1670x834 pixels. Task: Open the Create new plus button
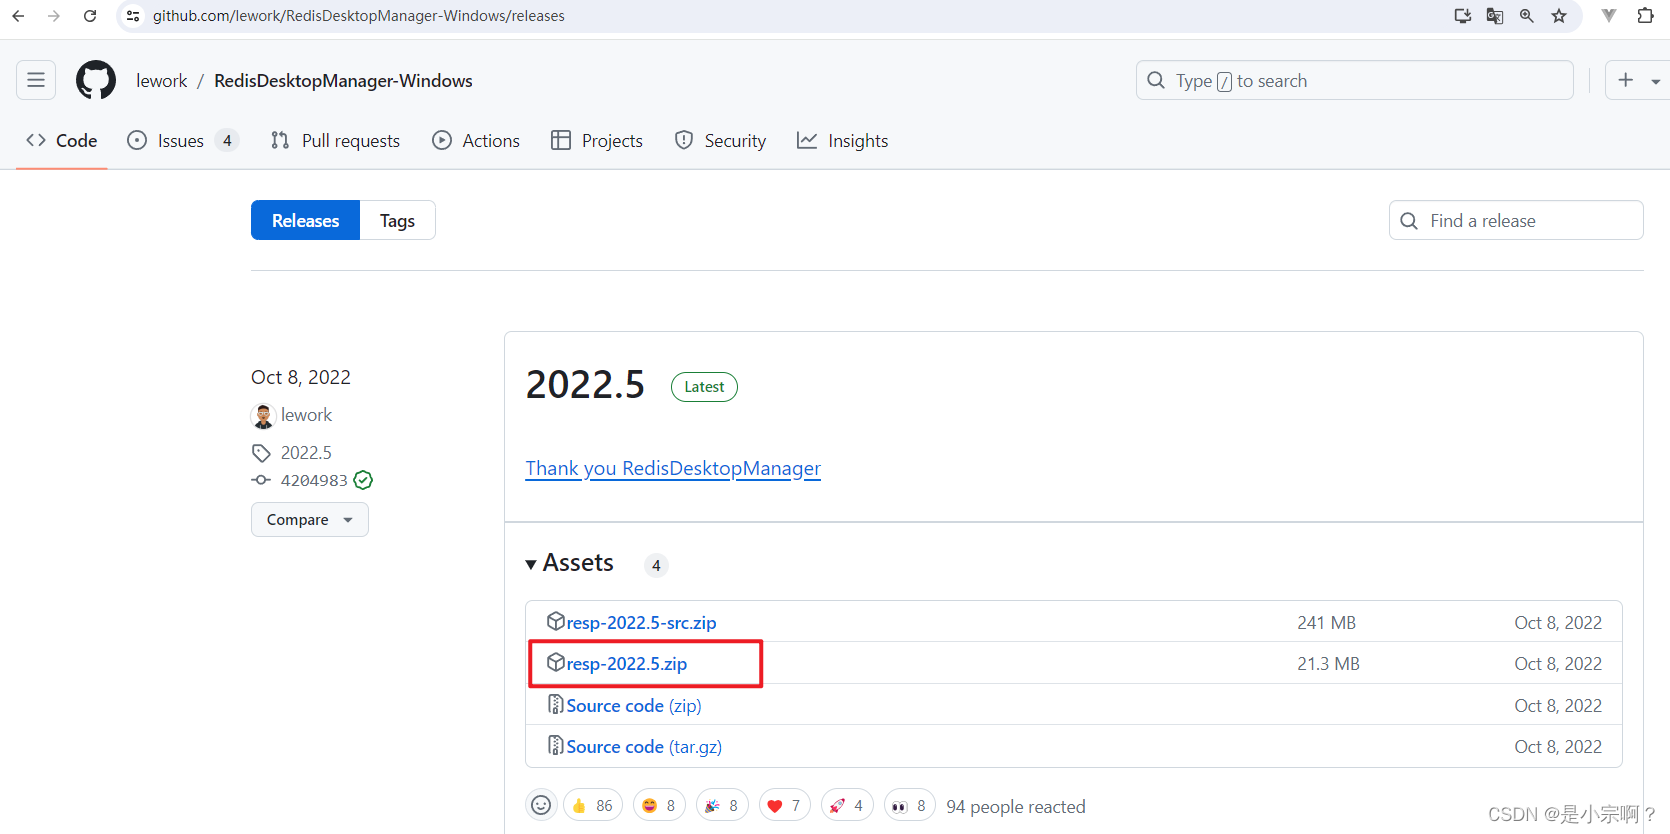point(1626,80)
